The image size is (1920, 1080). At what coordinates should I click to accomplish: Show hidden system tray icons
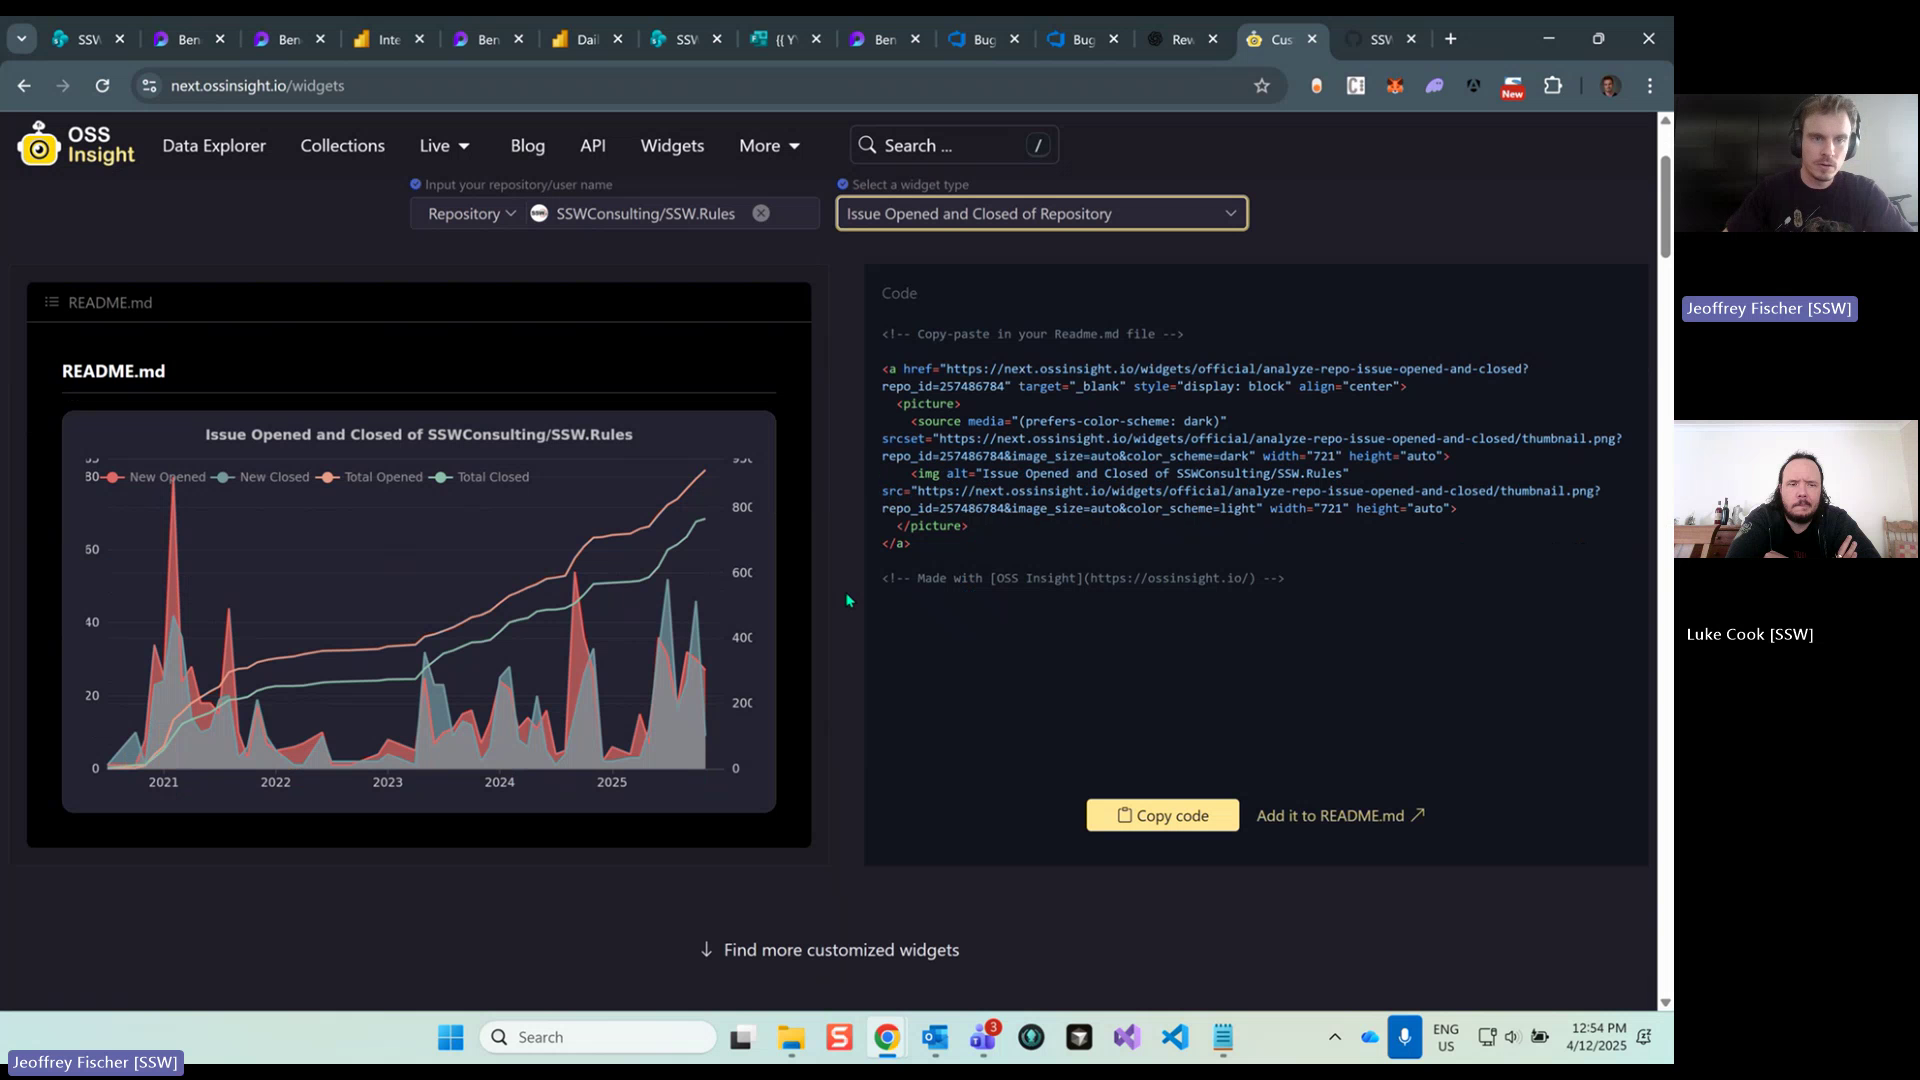(1334, 1037)
